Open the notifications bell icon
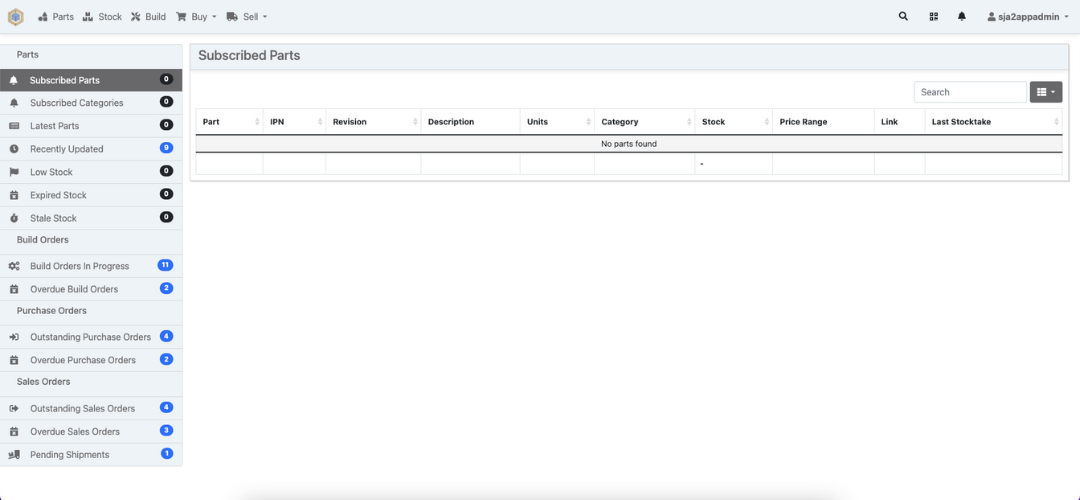 [962, 17]
